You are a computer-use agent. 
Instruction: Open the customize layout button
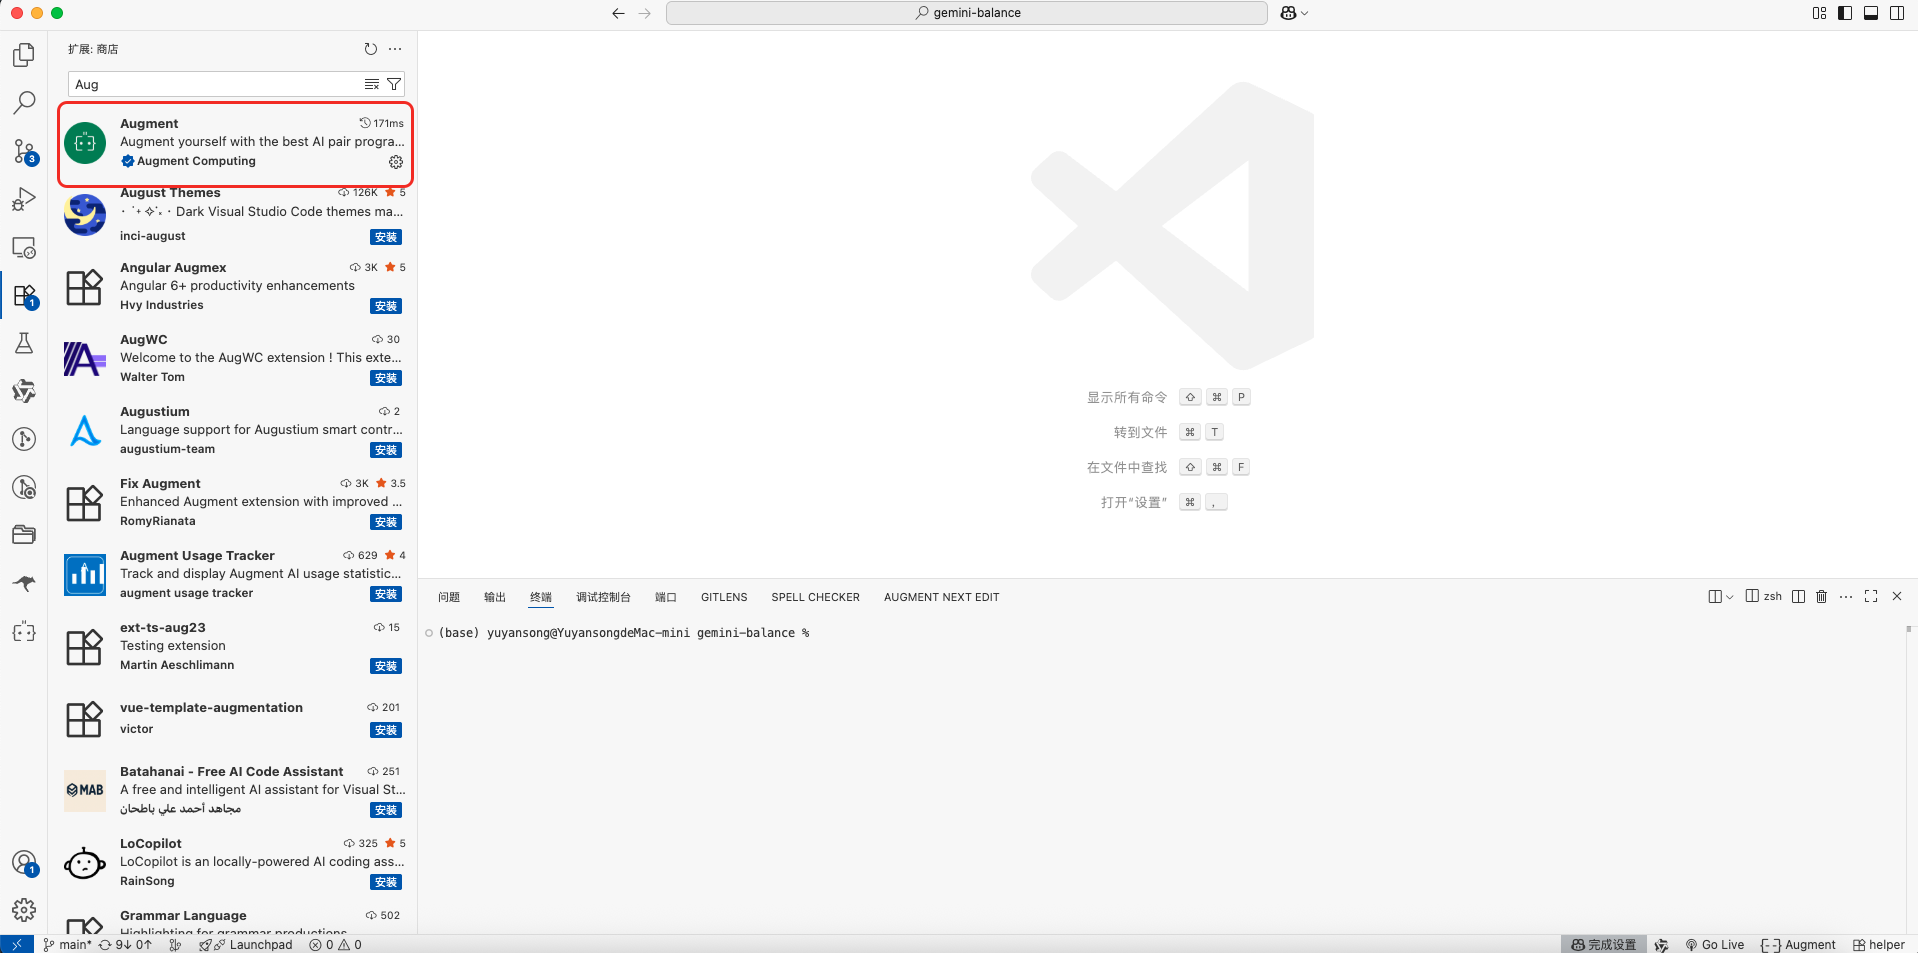[1819, 13]
